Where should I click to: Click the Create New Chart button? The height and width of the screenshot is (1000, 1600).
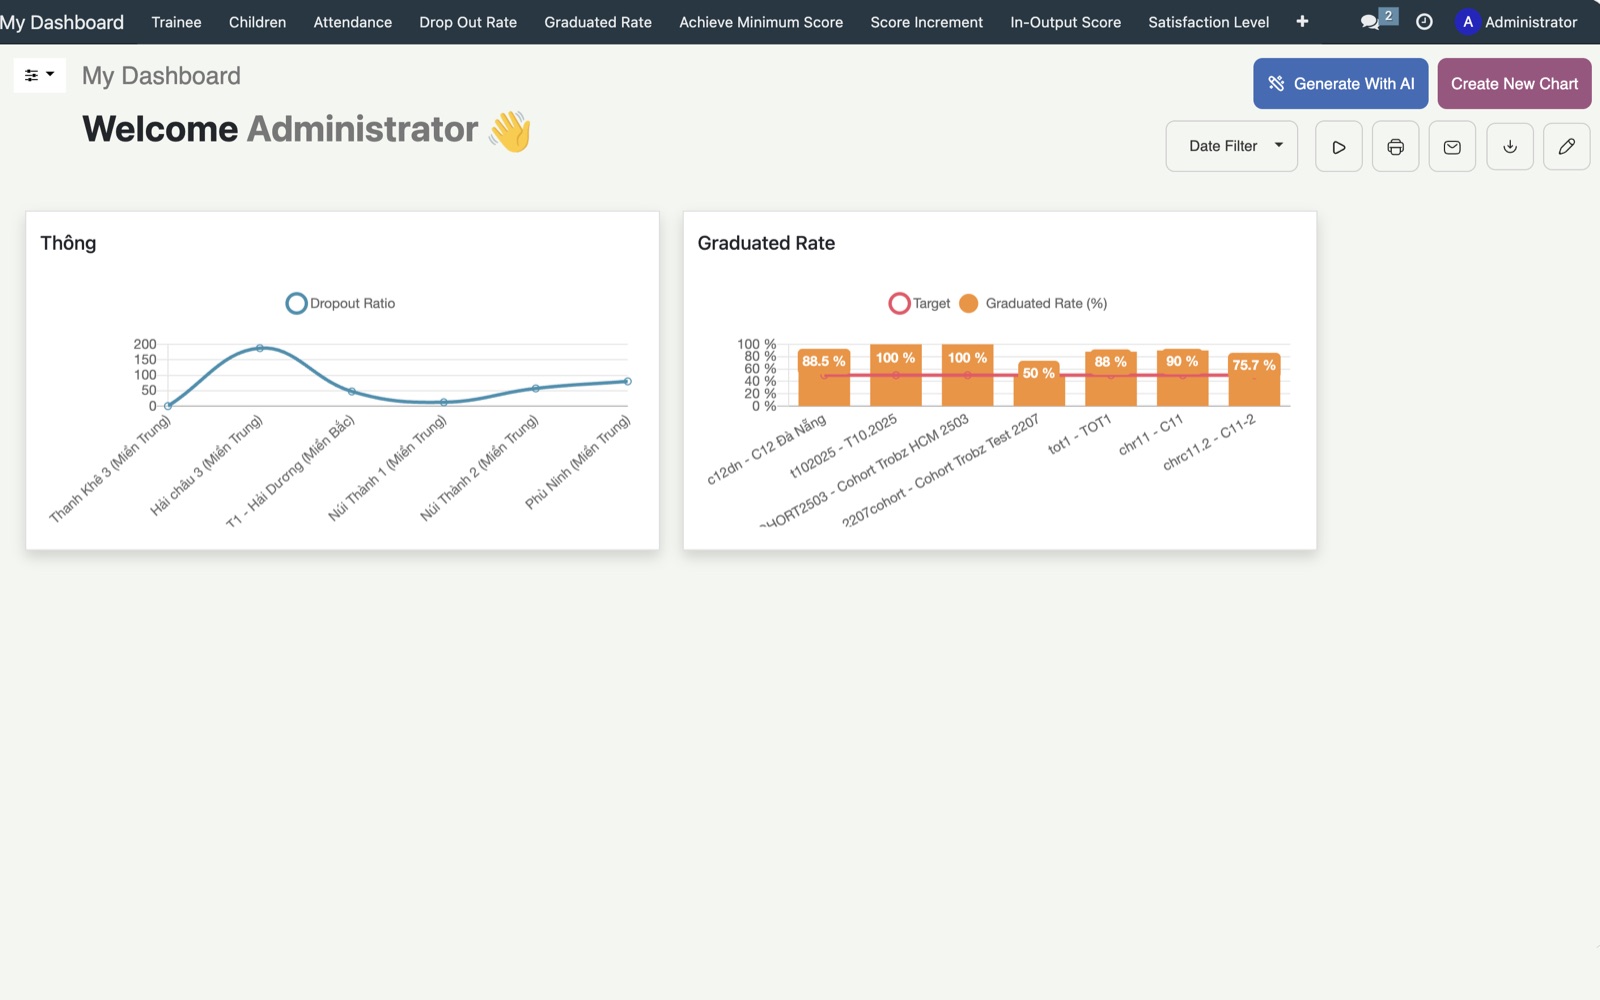coord(1514,84)
